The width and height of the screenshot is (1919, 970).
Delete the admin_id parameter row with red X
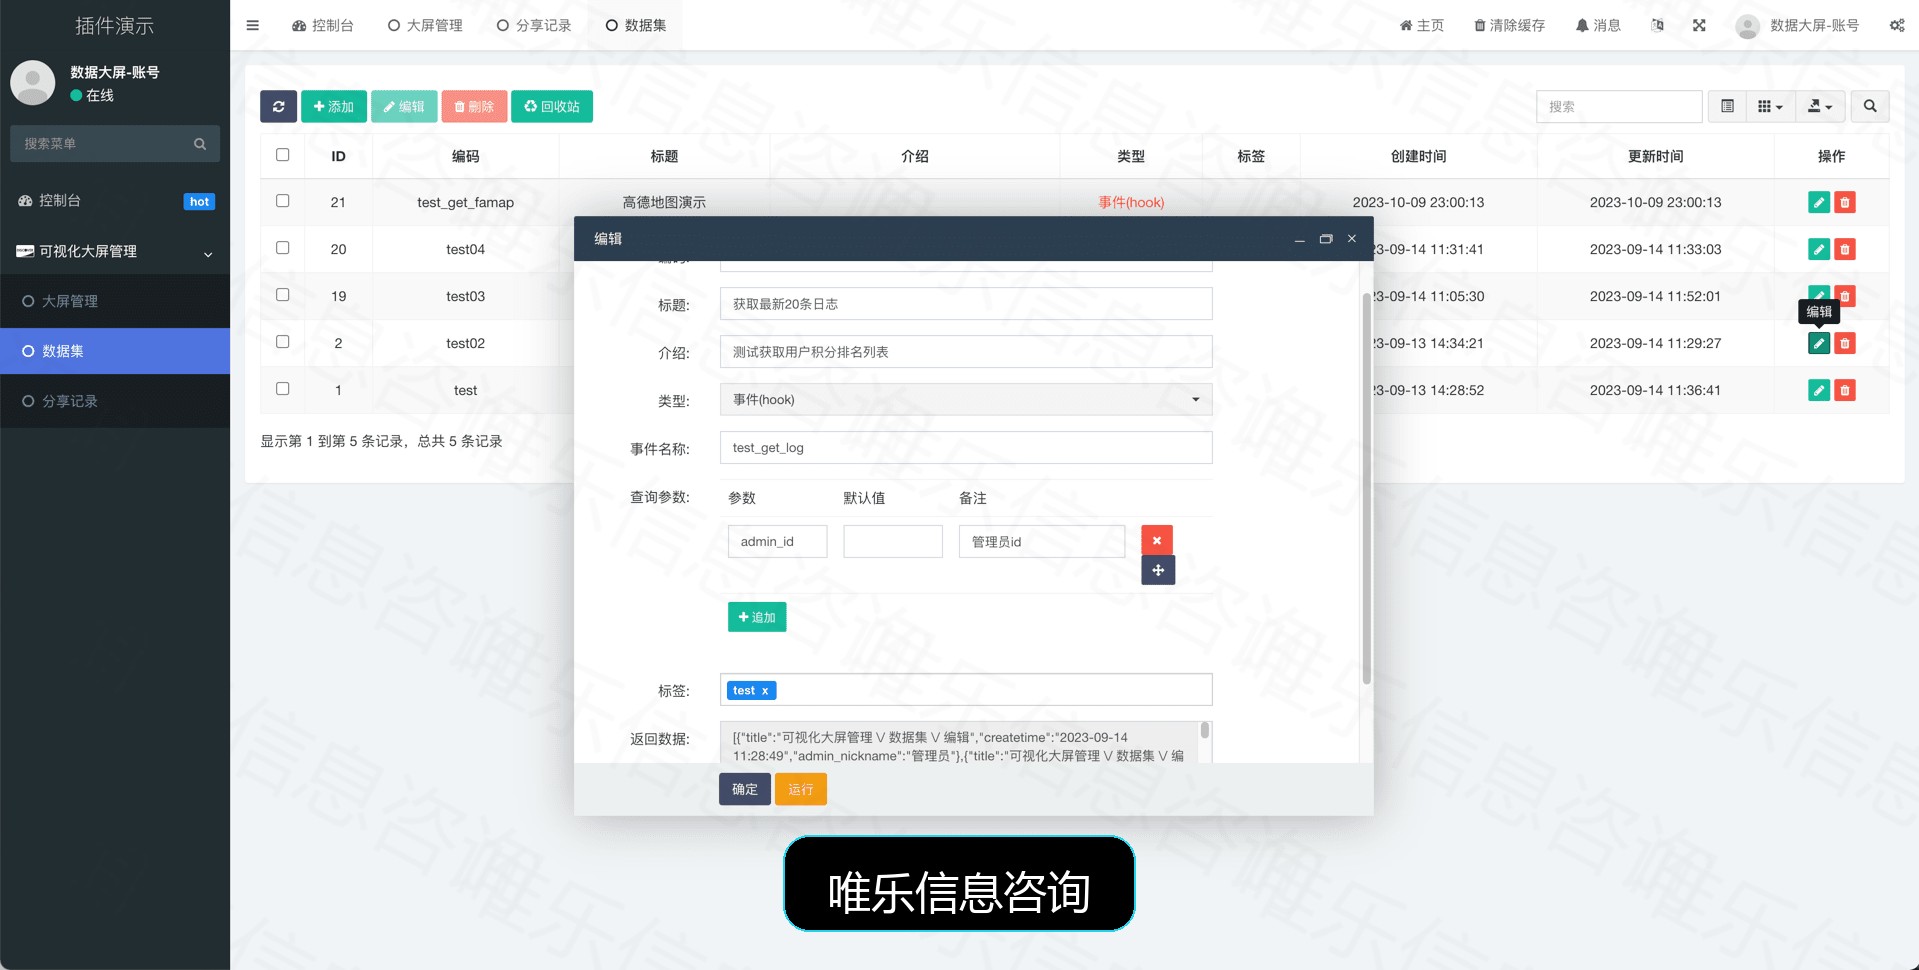(1157, 540)
